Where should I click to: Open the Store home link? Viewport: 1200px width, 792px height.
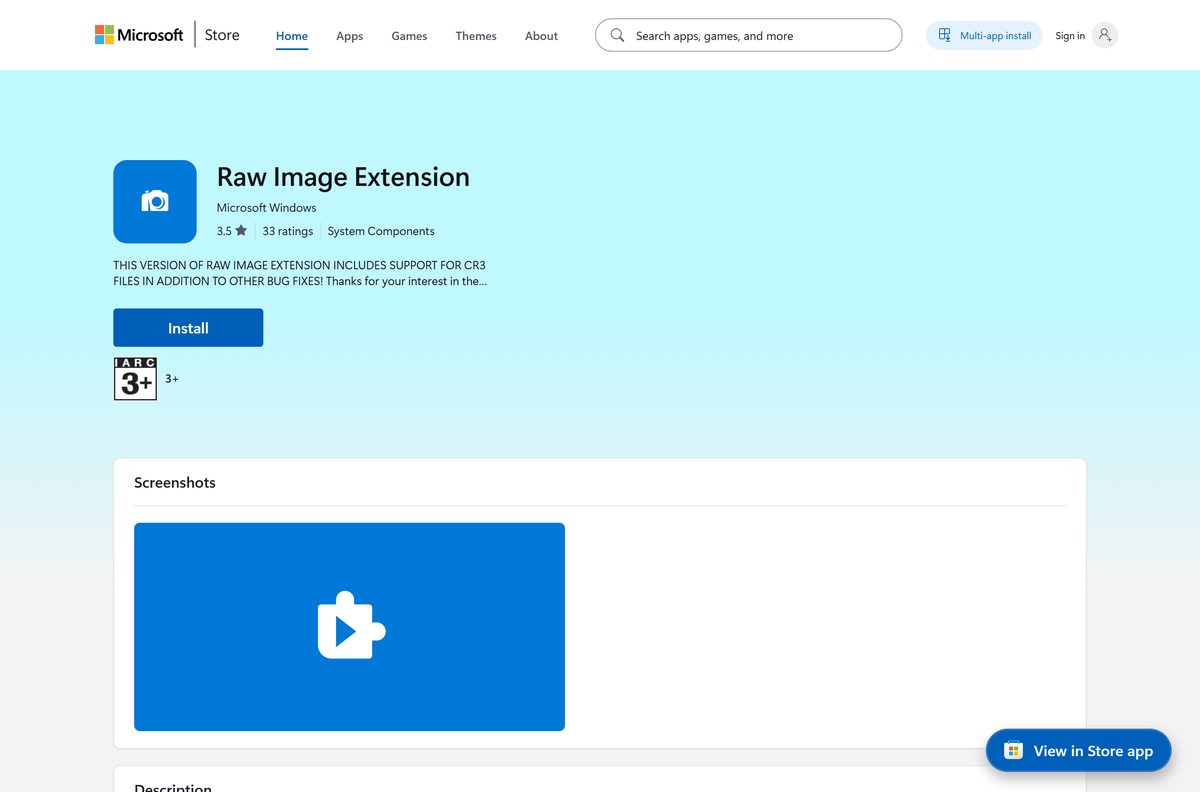pyautogui.click(x=222, y=35)
